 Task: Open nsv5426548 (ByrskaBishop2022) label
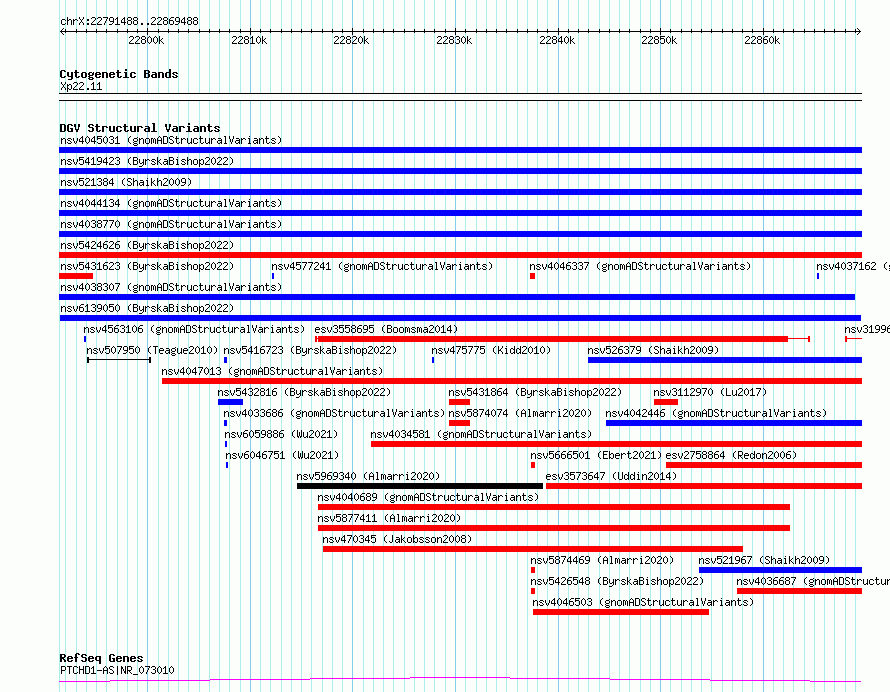pos(617,581)
